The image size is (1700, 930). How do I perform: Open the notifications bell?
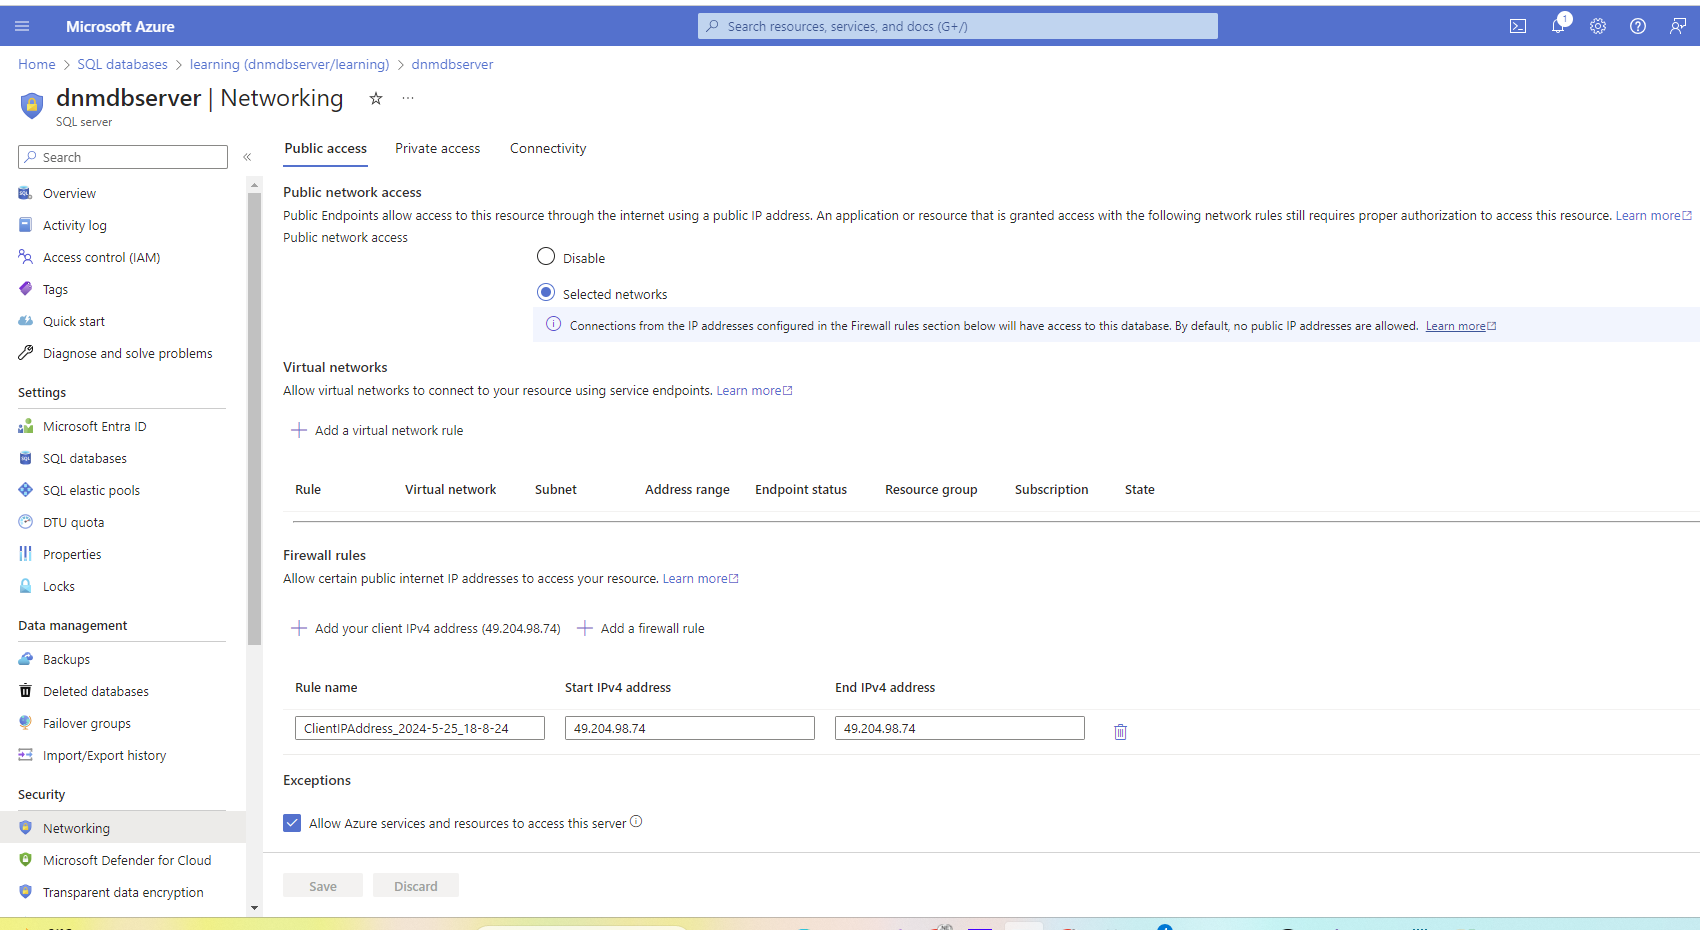click(1558, 26)
